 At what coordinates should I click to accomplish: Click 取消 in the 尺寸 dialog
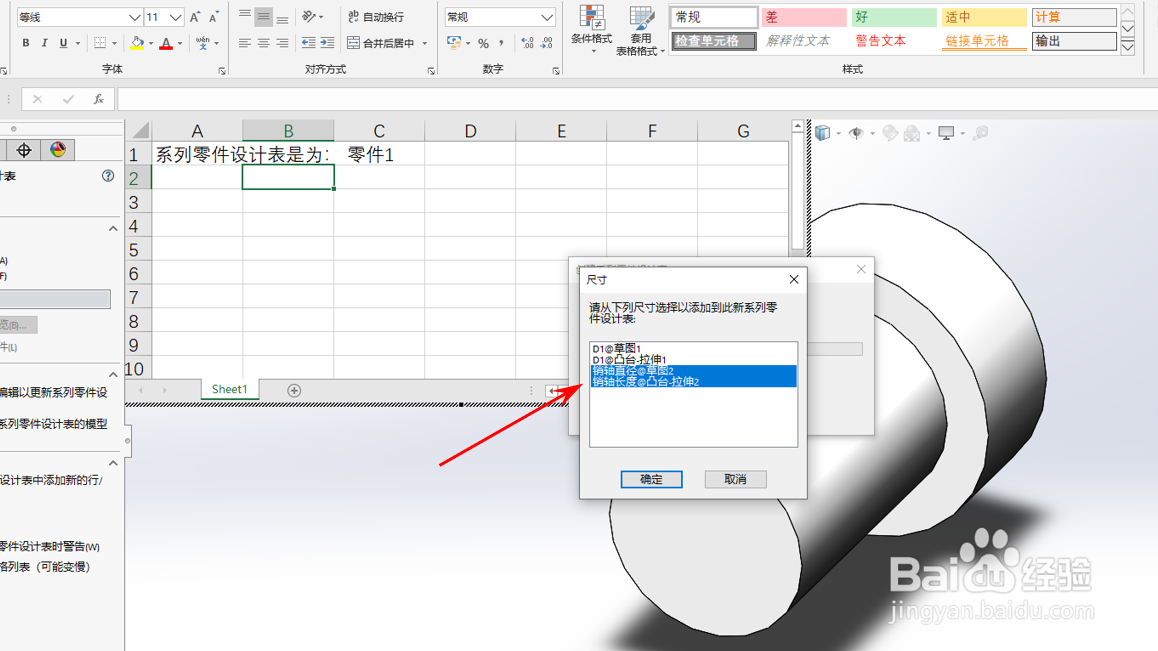point(736,479)
